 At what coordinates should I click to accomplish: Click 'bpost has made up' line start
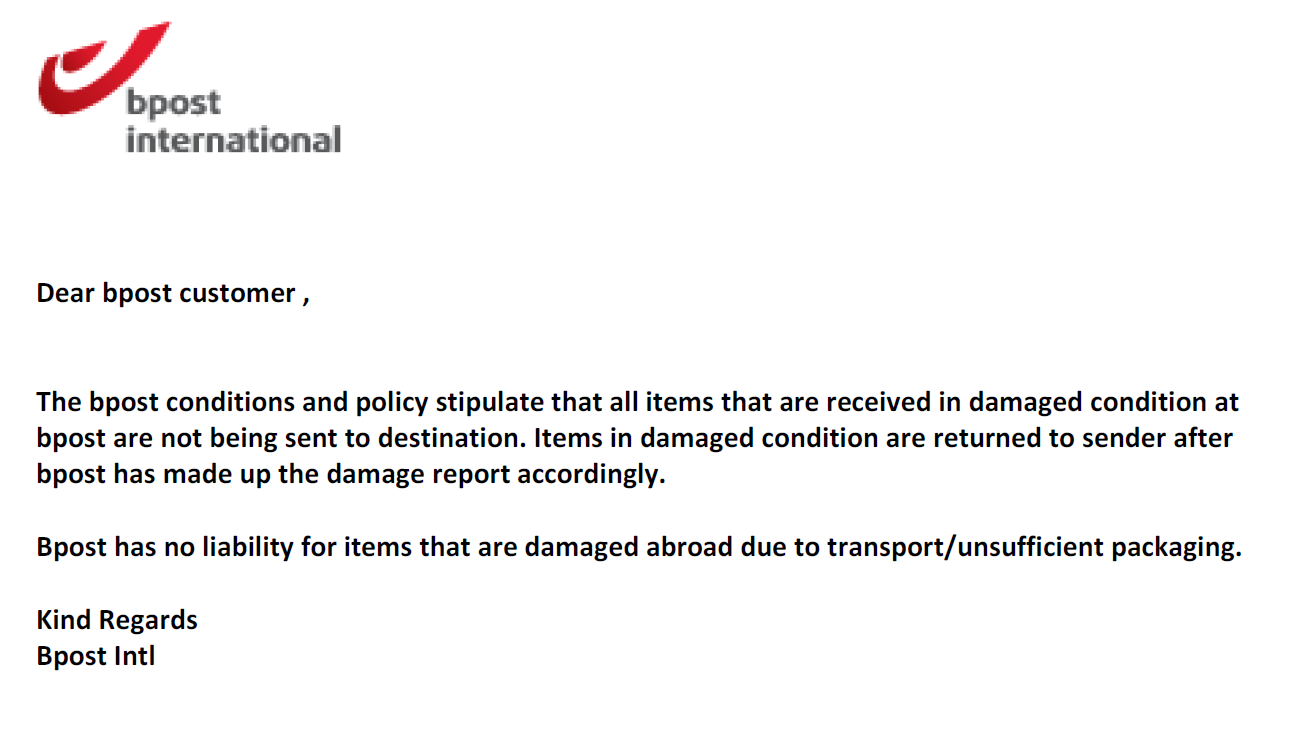pos(153,474)
